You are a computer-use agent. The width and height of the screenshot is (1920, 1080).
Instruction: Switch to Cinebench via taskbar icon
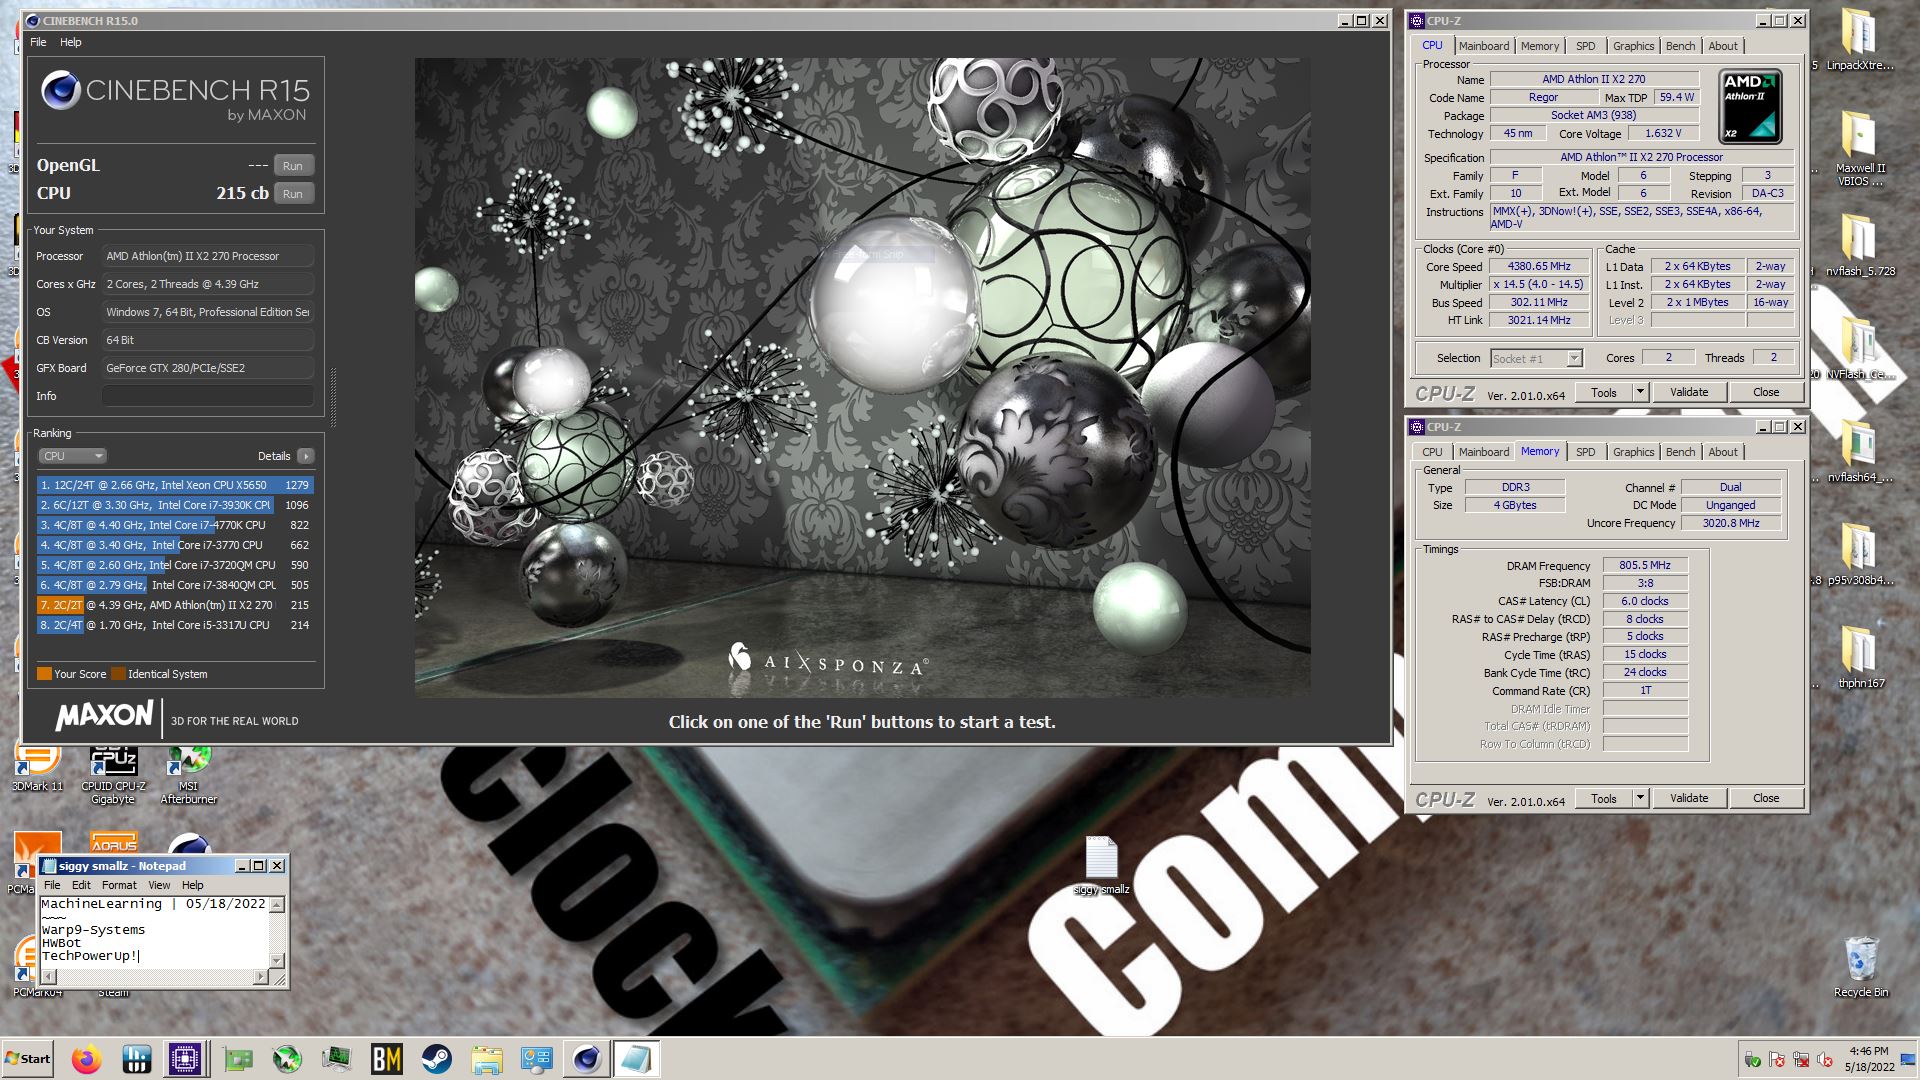click(586, 1059)
